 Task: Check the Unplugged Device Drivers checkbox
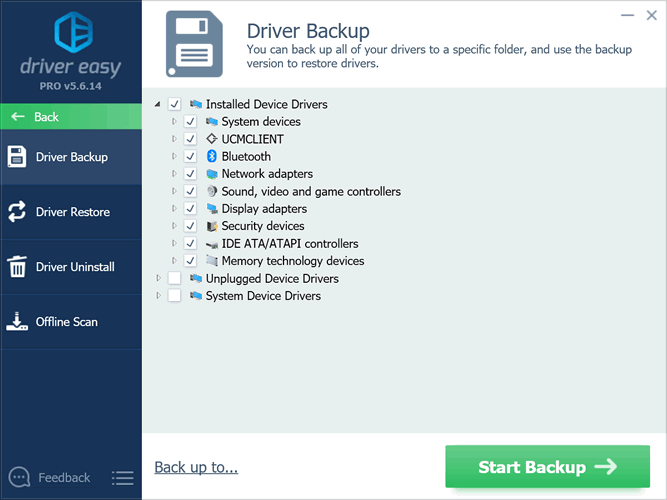coord(174,278)
